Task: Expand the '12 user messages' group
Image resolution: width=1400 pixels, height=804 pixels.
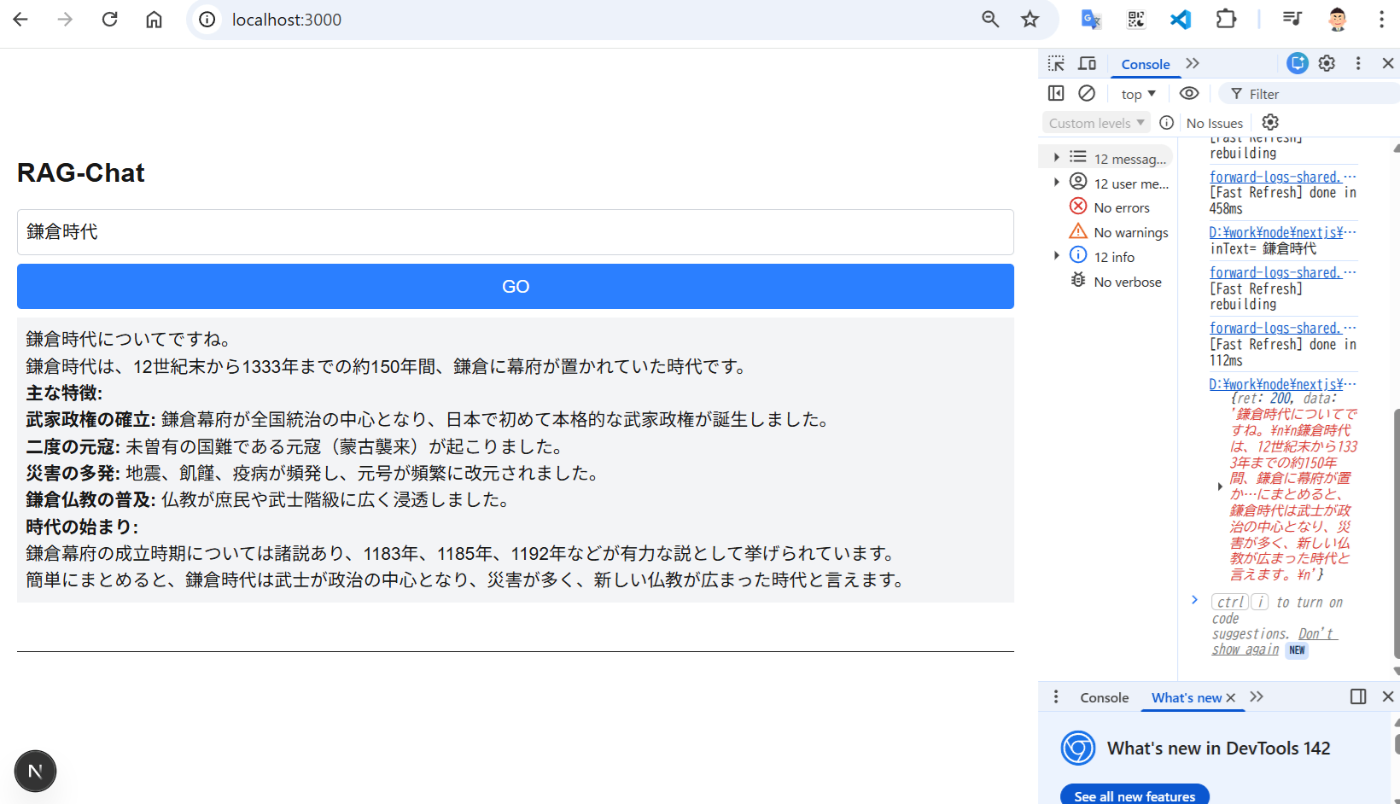Action: click(1056, 182)
